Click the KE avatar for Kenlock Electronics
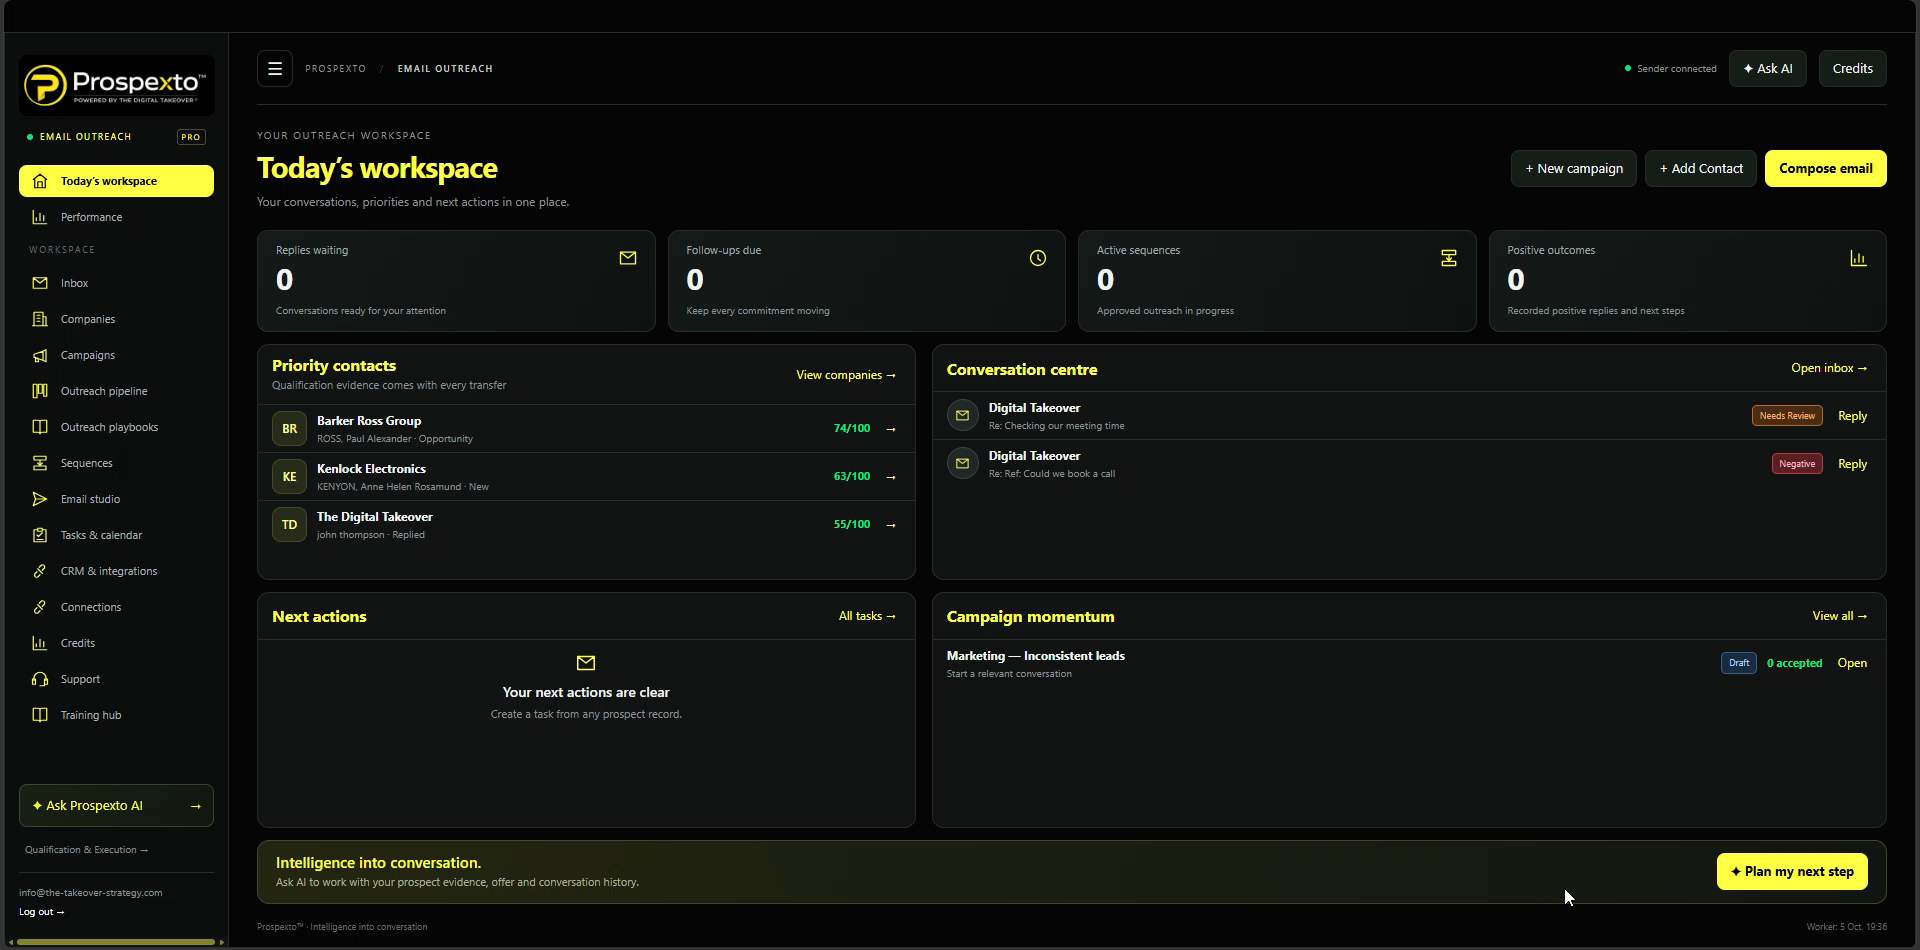Screen dimensions: 1920x950 coord(289,477)
